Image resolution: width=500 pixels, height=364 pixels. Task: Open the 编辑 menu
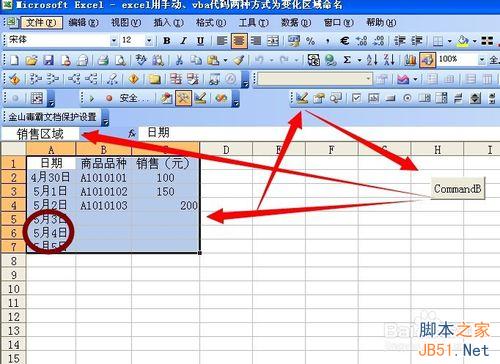[x=83, y=23]
